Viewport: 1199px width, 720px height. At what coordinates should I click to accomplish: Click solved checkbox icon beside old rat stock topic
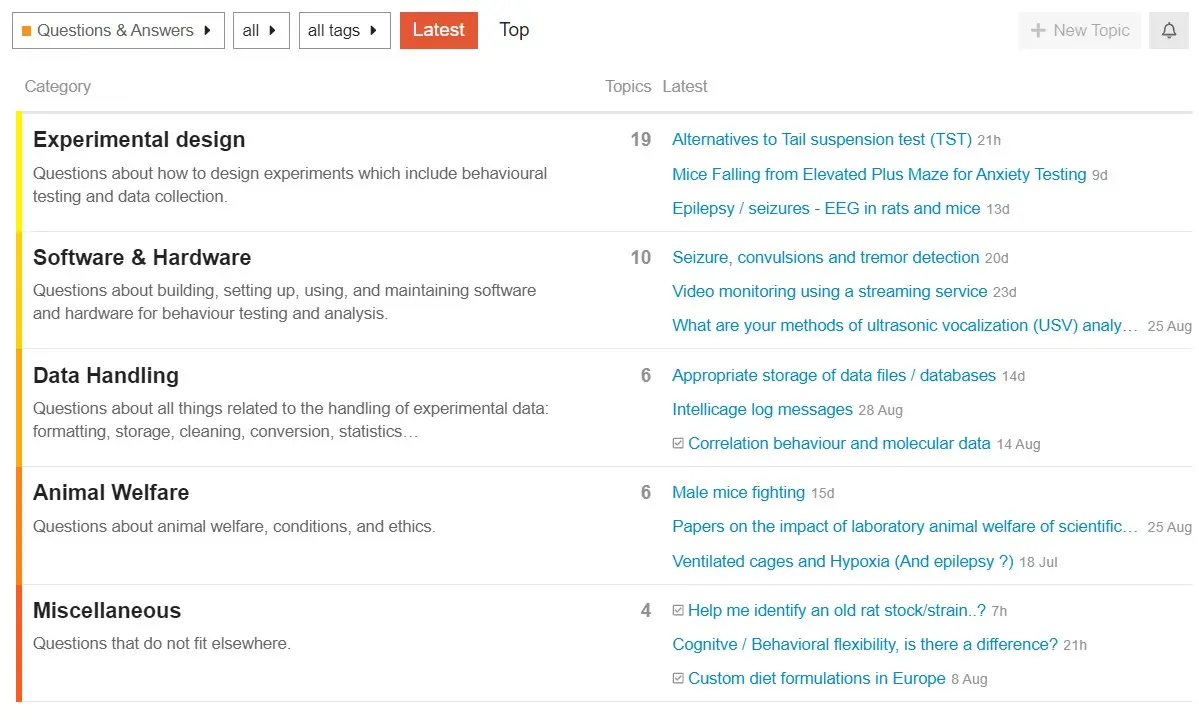(678, 611)
